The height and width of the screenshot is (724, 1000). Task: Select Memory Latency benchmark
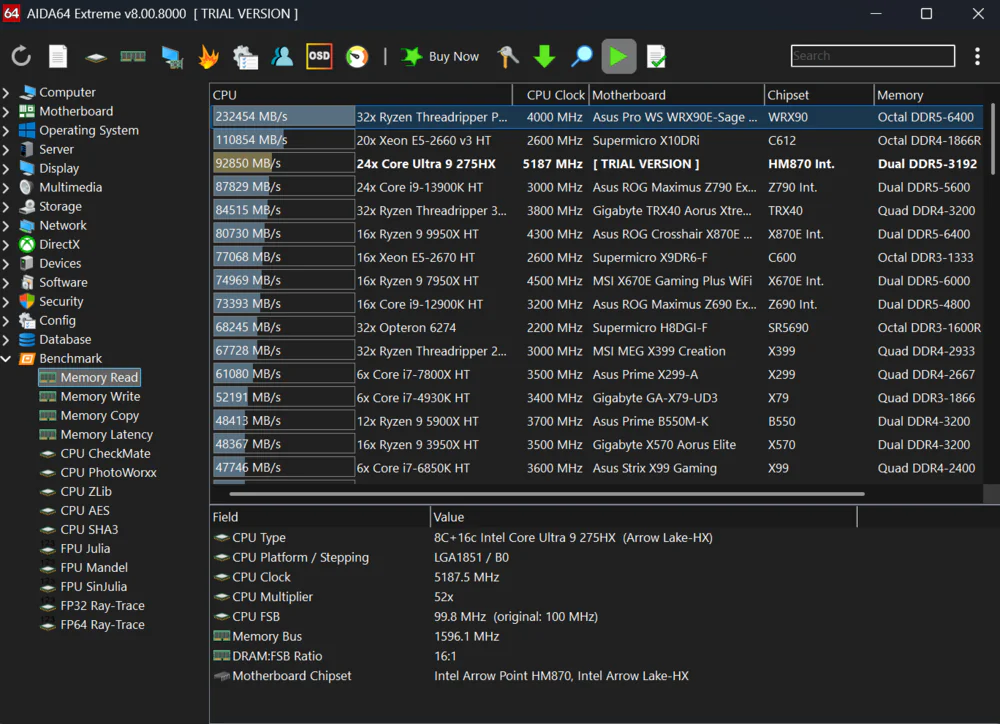106,435
